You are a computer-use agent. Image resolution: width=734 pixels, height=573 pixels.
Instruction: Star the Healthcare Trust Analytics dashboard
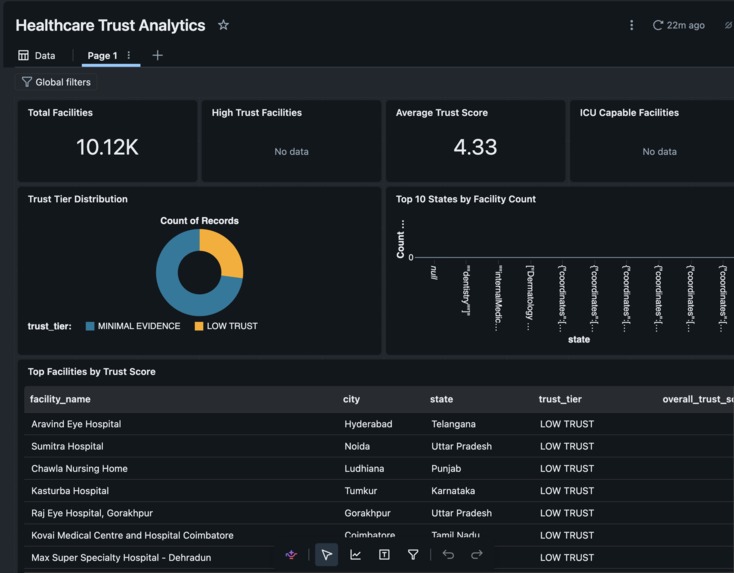point(223,25)
